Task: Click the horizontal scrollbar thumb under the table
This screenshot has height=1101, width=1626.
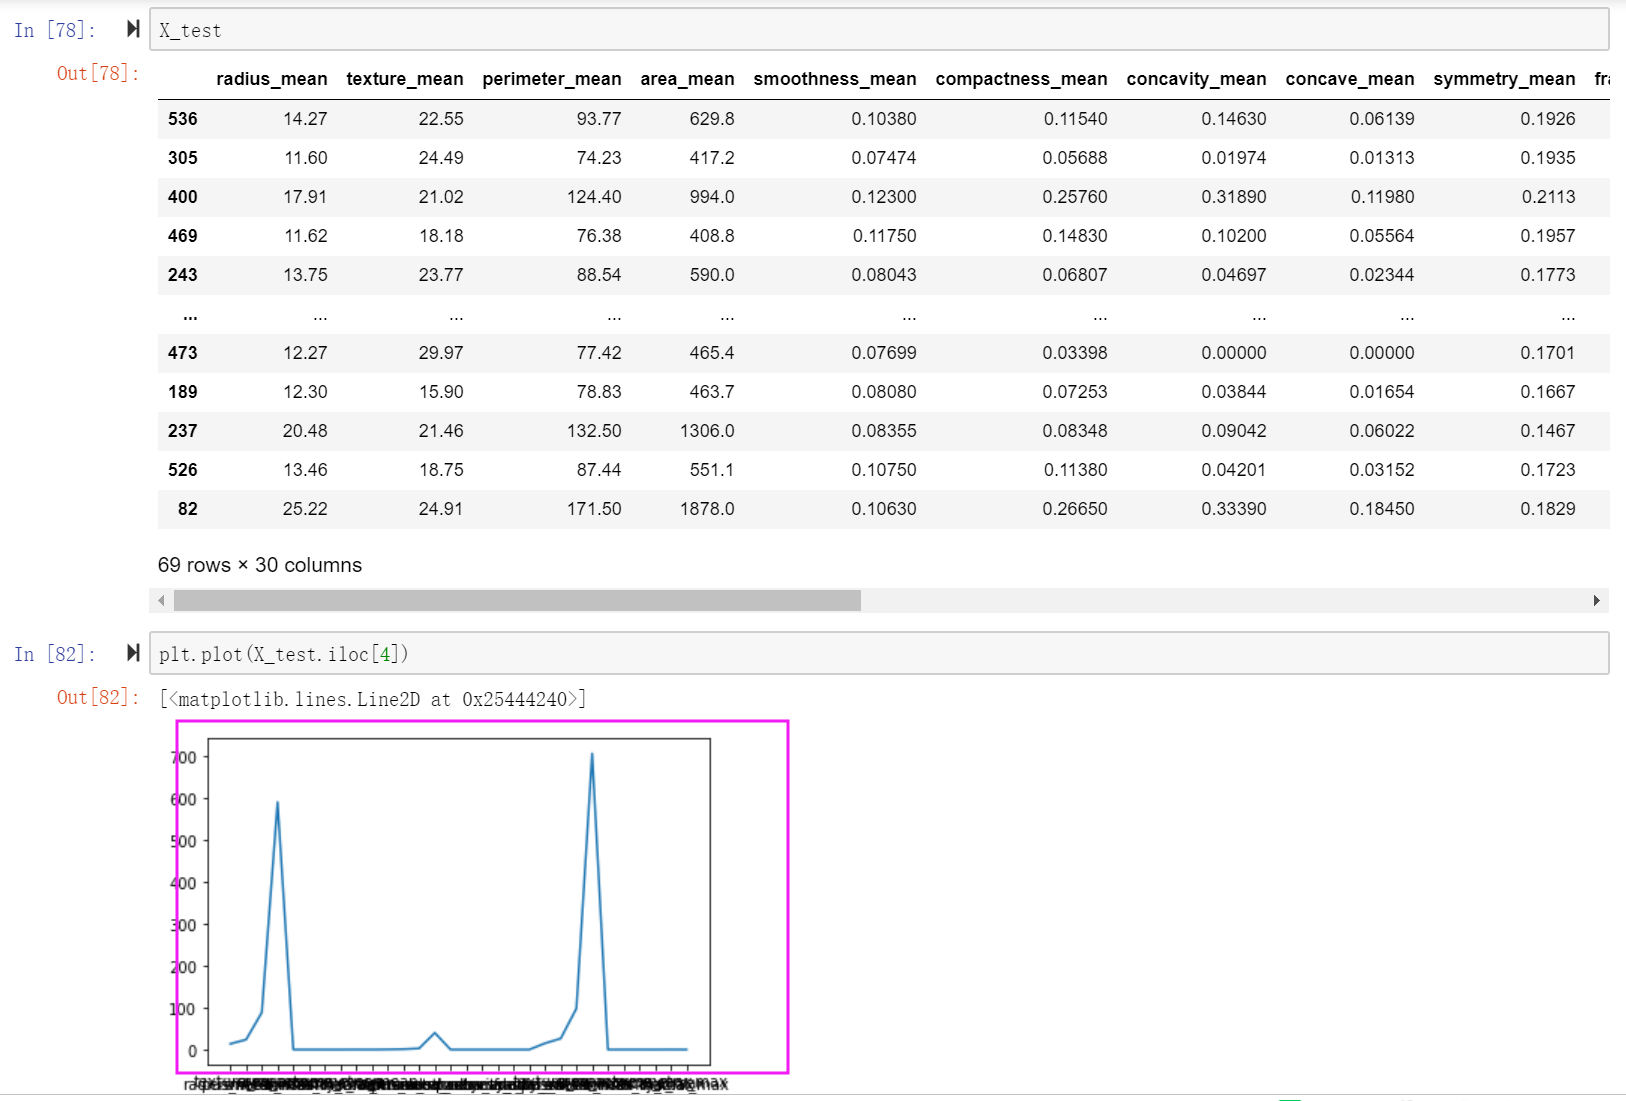Action: pos(517,600)
